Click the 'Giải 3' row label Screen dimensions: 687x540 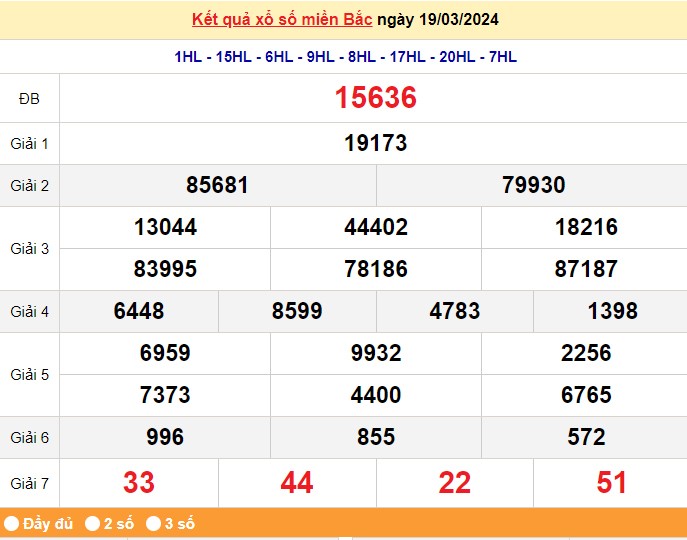[29, 249]
